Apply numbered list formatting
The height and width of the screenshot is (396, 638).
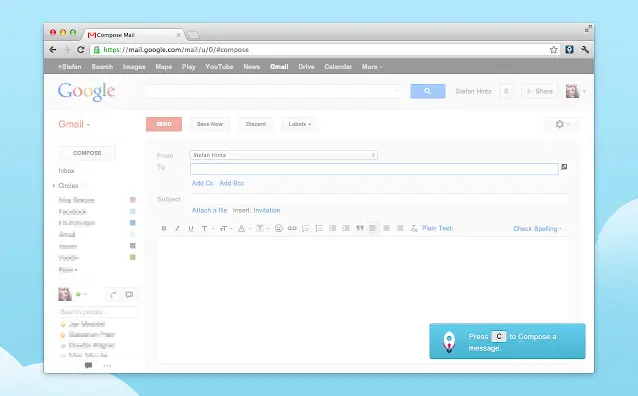[306, 228]
